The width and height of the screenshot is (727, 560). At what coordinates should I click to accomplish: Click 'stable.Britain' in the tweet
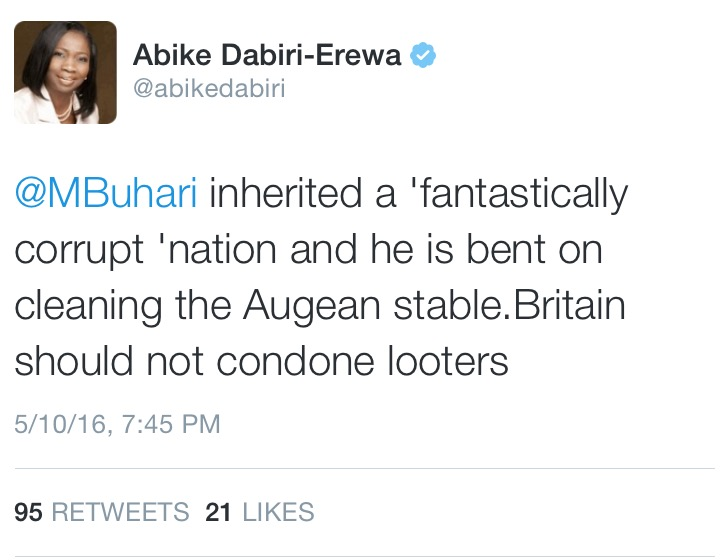pyautogui.click(x=510, y=304)
